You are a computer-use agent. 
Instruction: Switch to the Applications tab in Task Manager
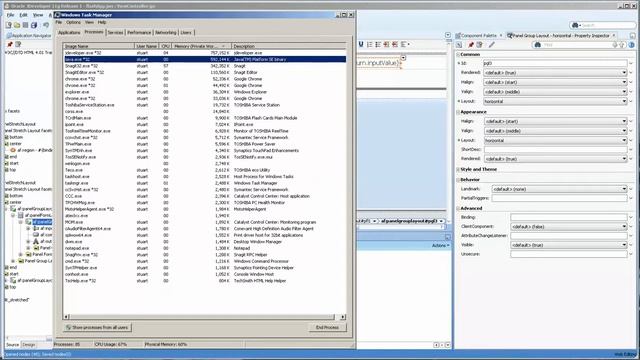(x=69, y=33)
